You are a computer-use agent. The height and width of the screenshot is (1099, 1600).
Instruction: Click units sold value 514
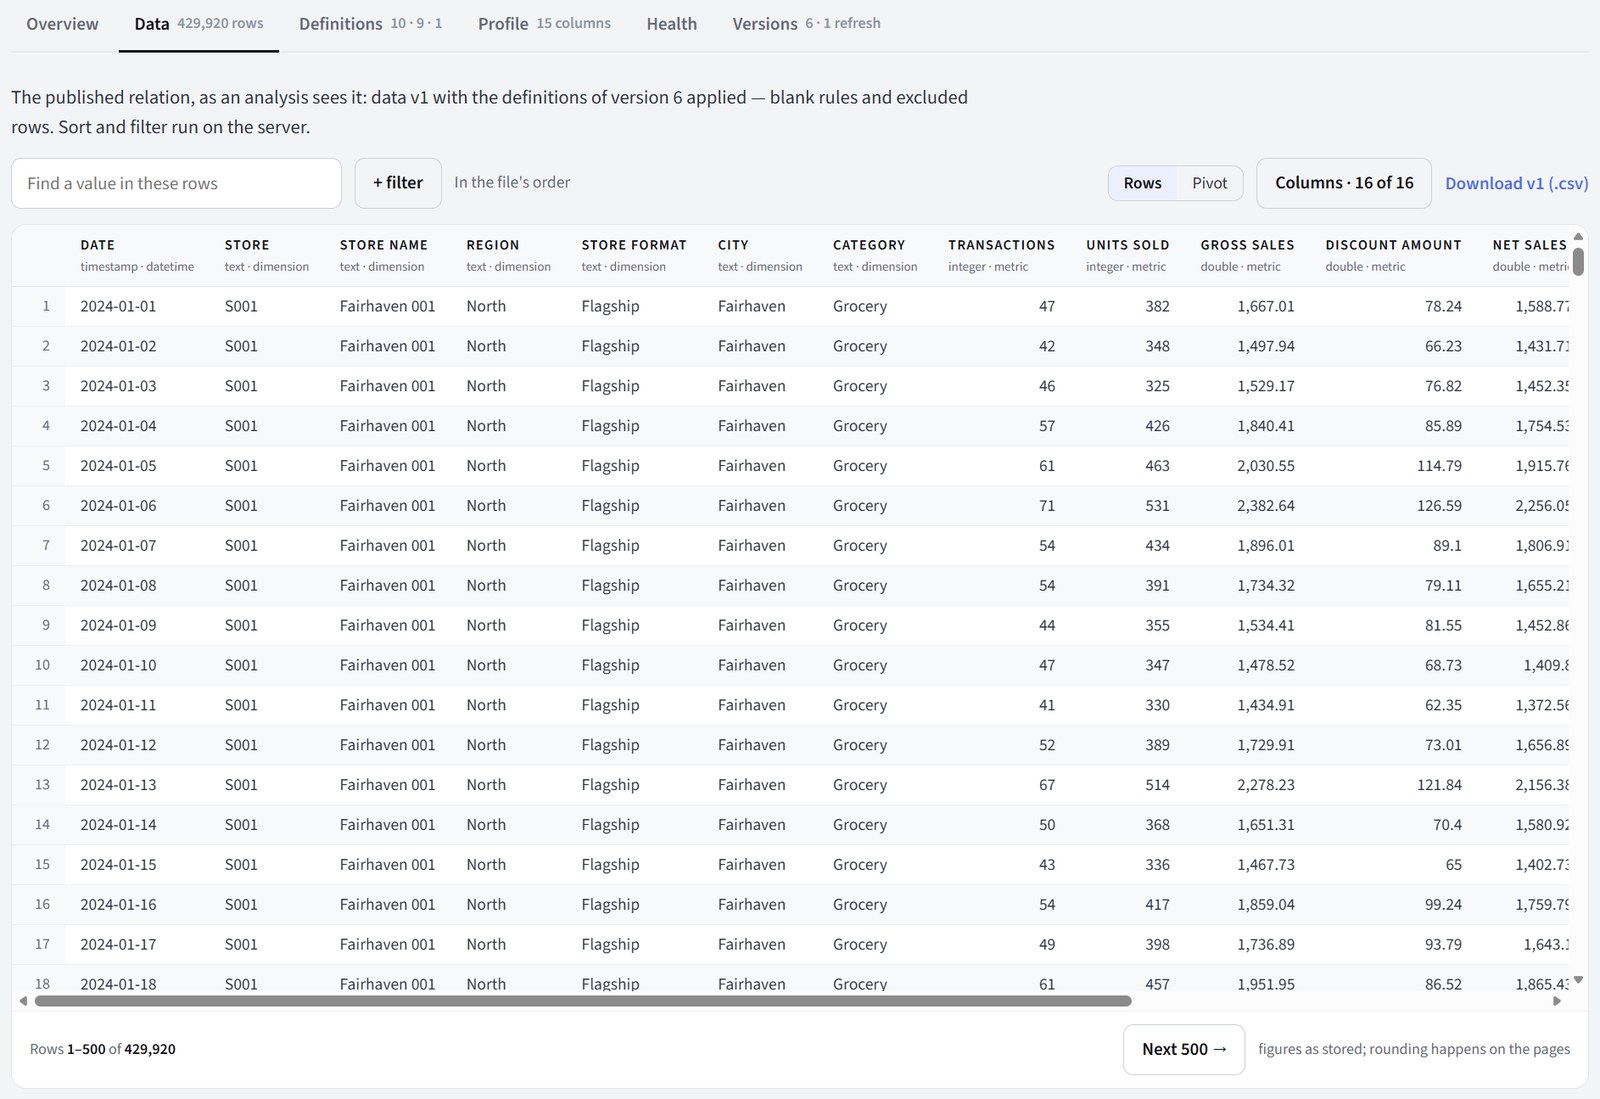pyautogui.click(x=1157, y=785)
